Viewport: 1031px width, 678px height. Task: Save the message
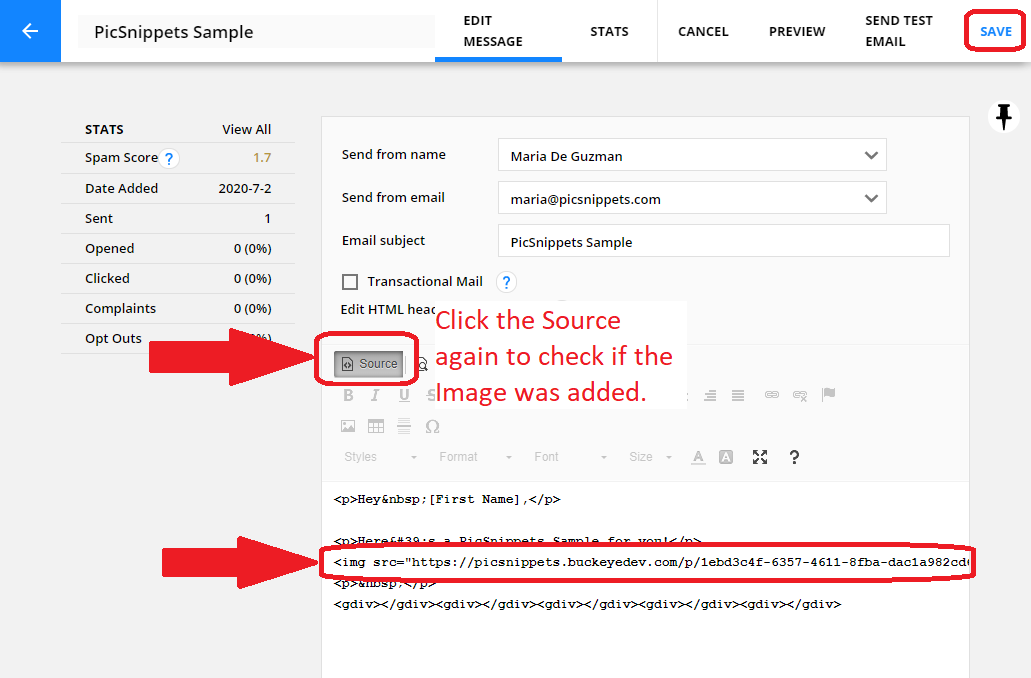pyautogui.click(x=995, y=31)
